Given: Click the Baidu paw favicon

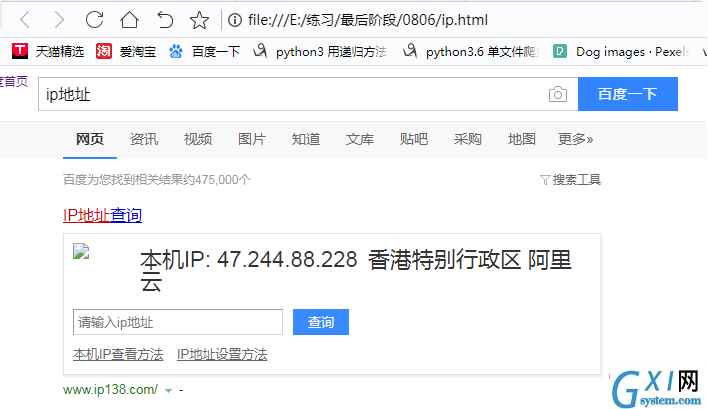Looking at the screenshot, I should pos(176,51).
